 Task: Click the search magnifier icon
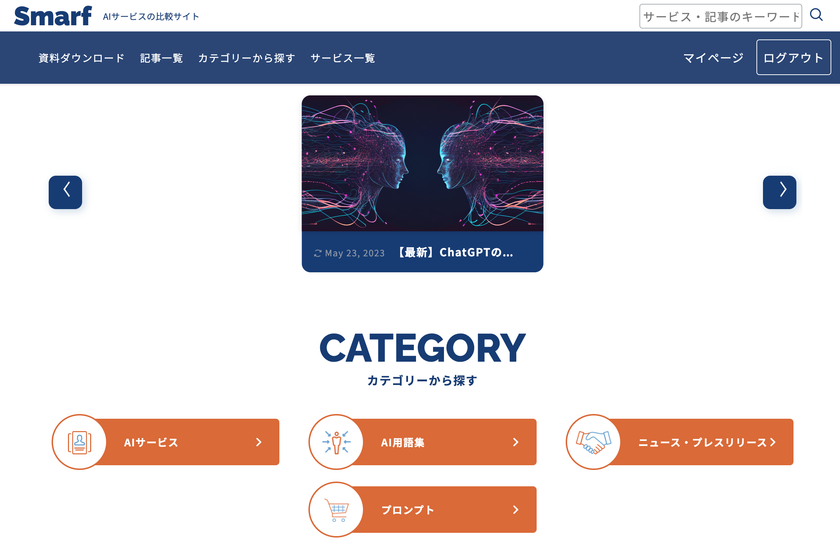816,14
